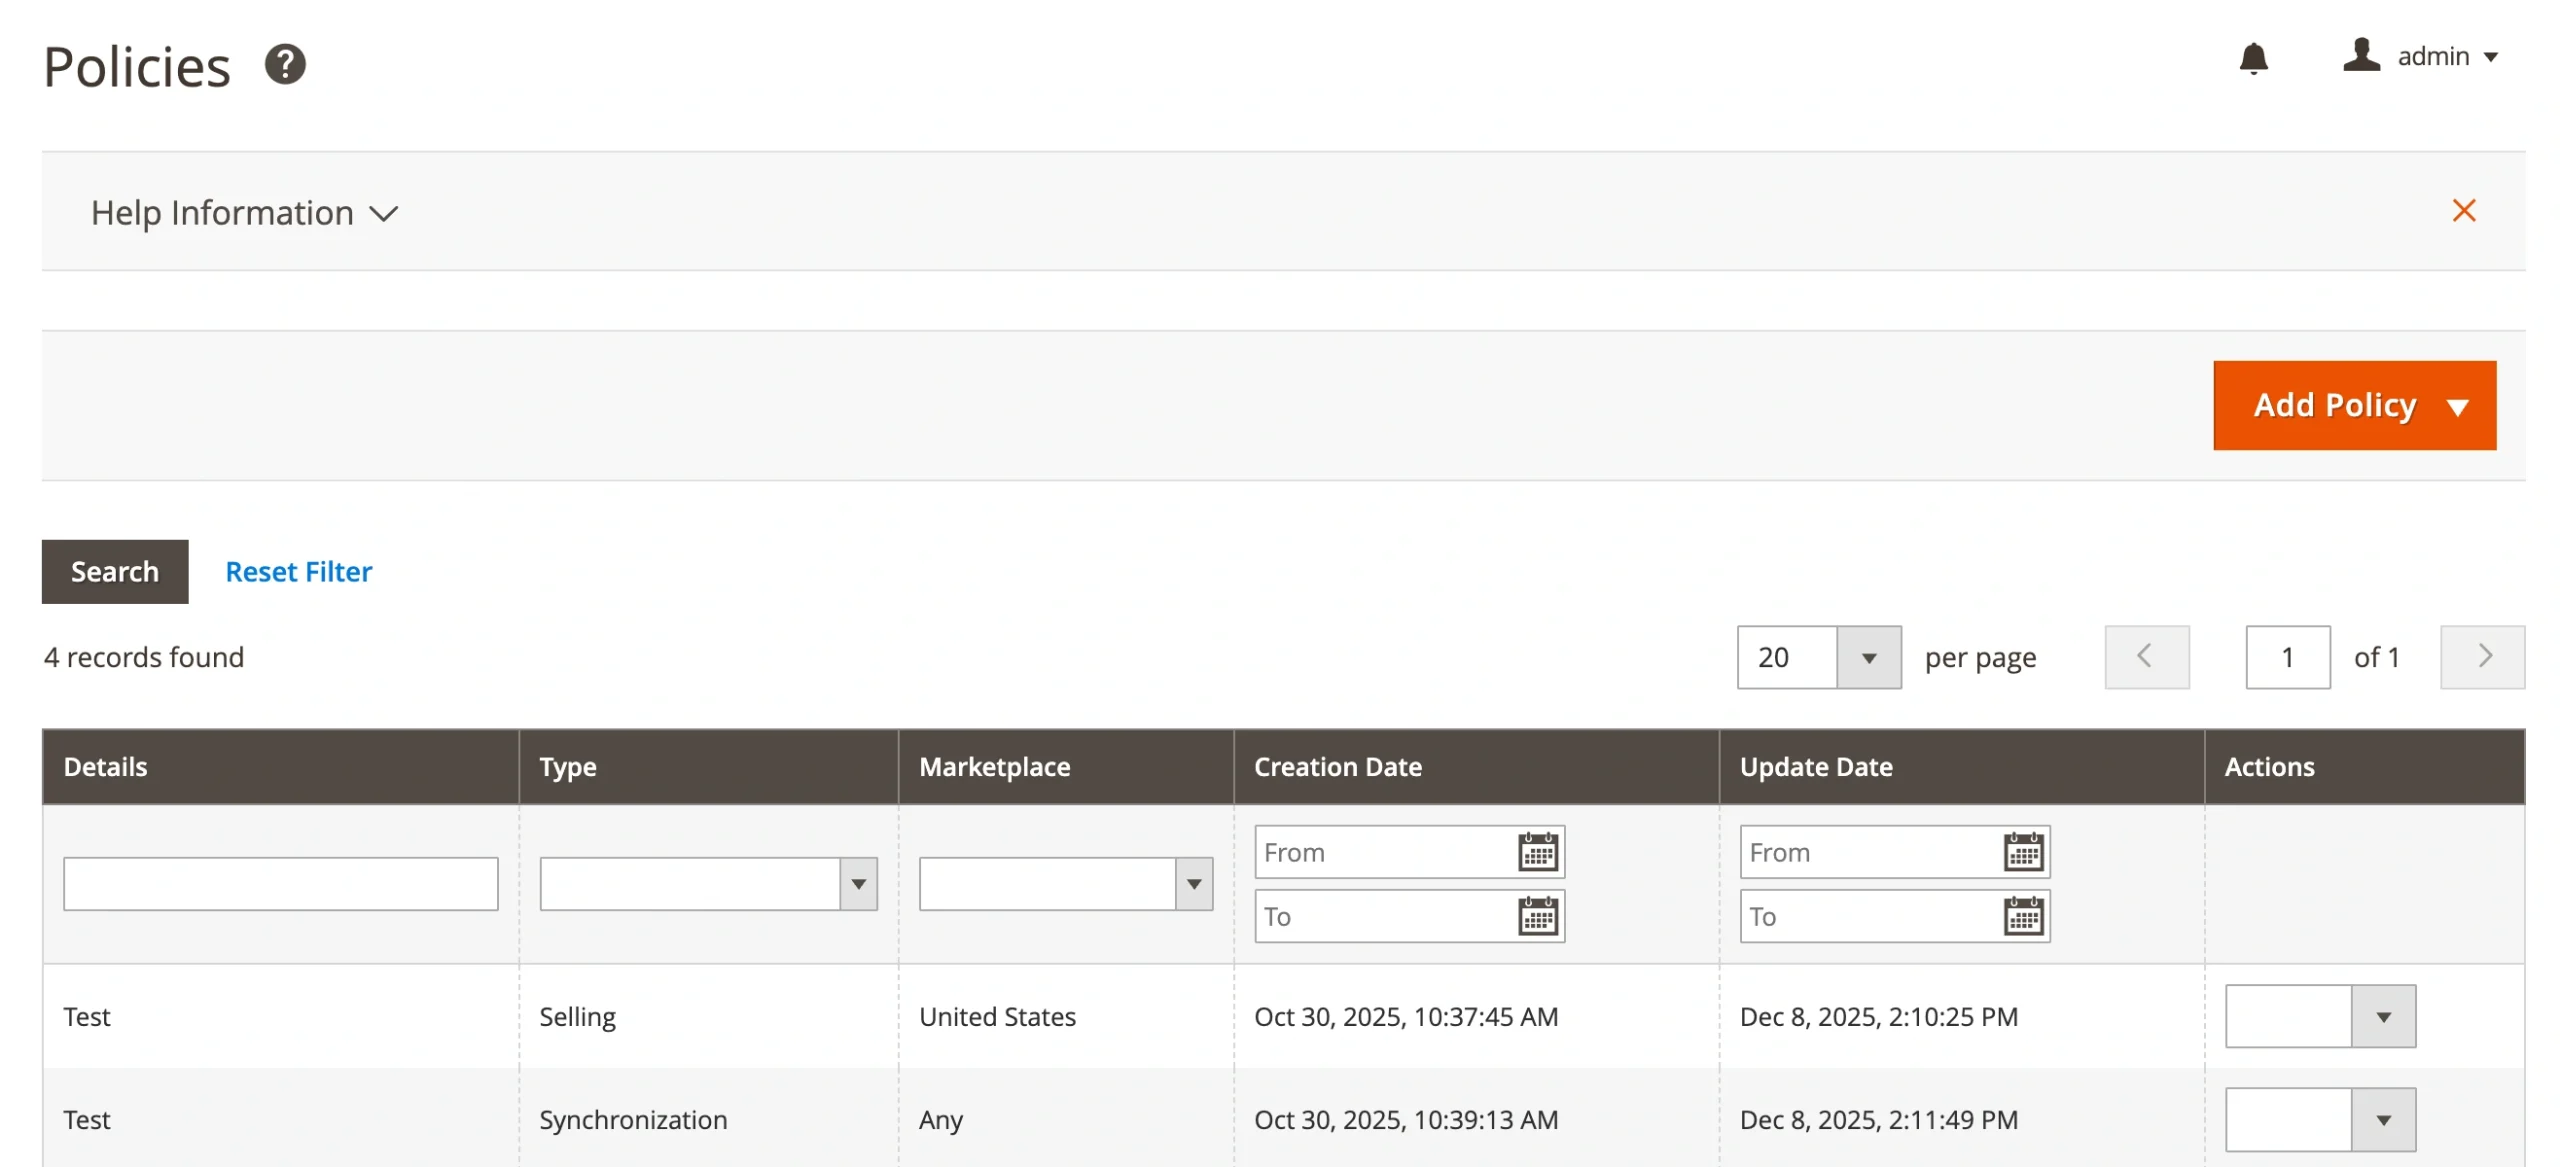Go to previous page arrow
Viewport: 2560px width, 1167px height.
point(2146,657)
